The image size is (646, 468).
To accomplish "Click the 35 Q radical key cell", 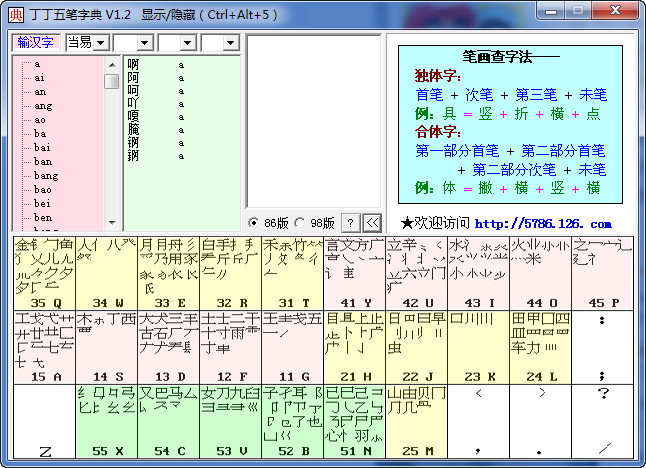I will [x=44, y=272].
